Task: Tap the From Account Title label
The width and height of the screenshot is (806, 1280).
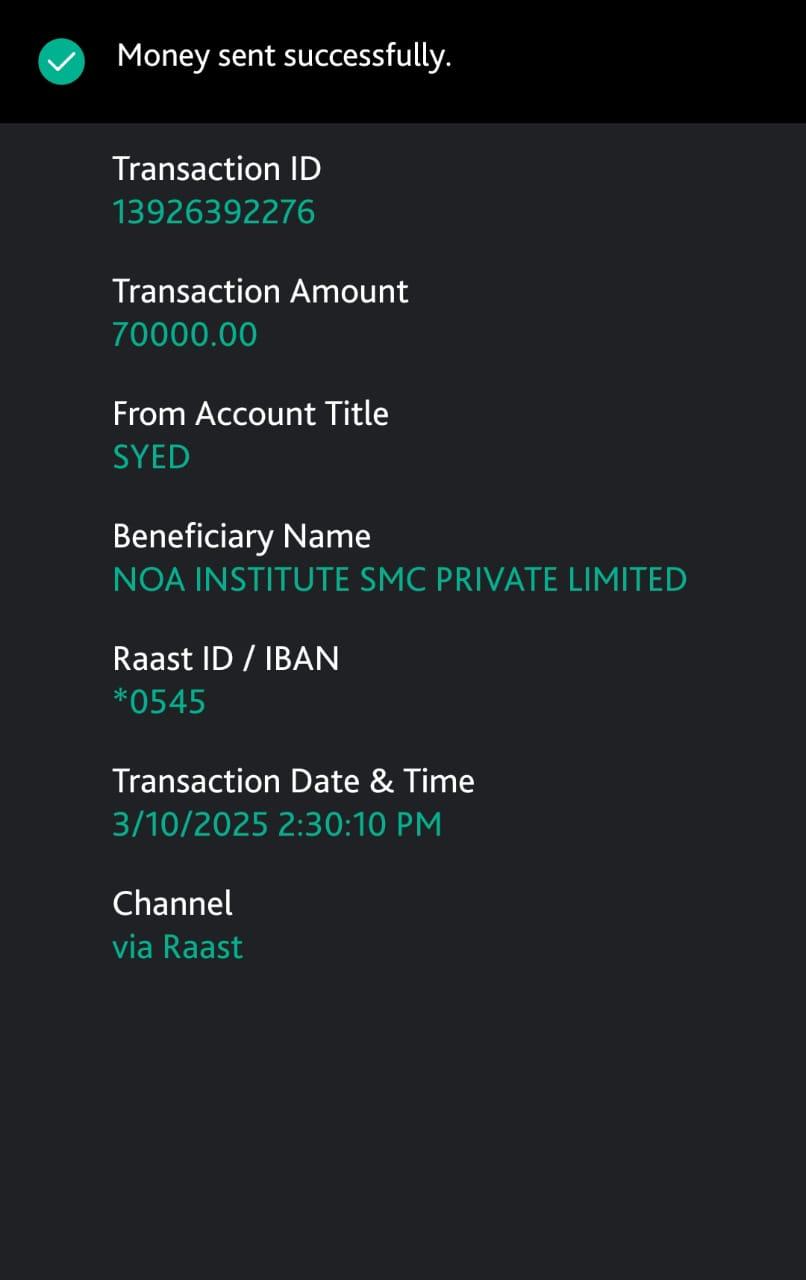Action: (250, 413)
